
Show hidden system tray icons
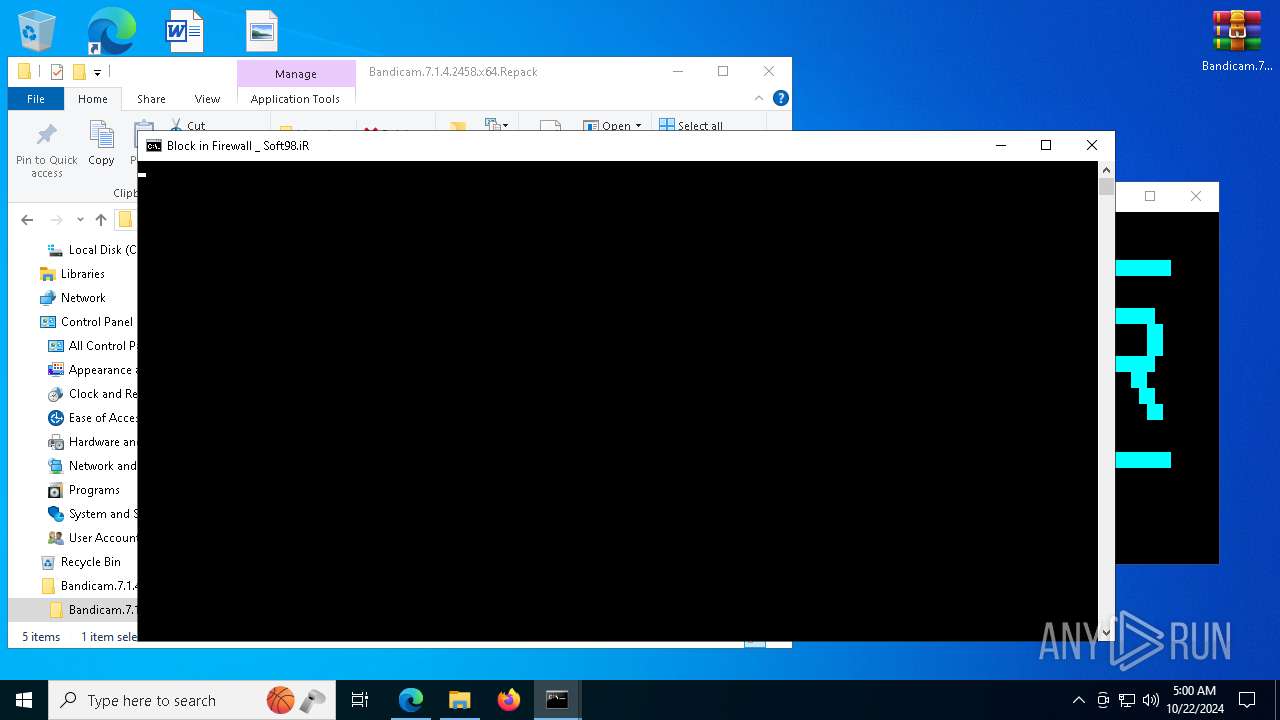click(x=1078, y=700)
